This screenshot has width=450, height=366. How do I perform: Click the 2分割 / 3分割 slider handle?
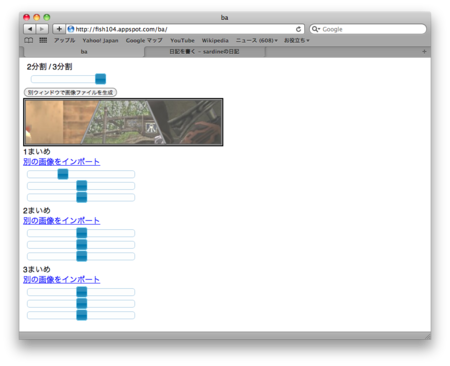[101, 79]
